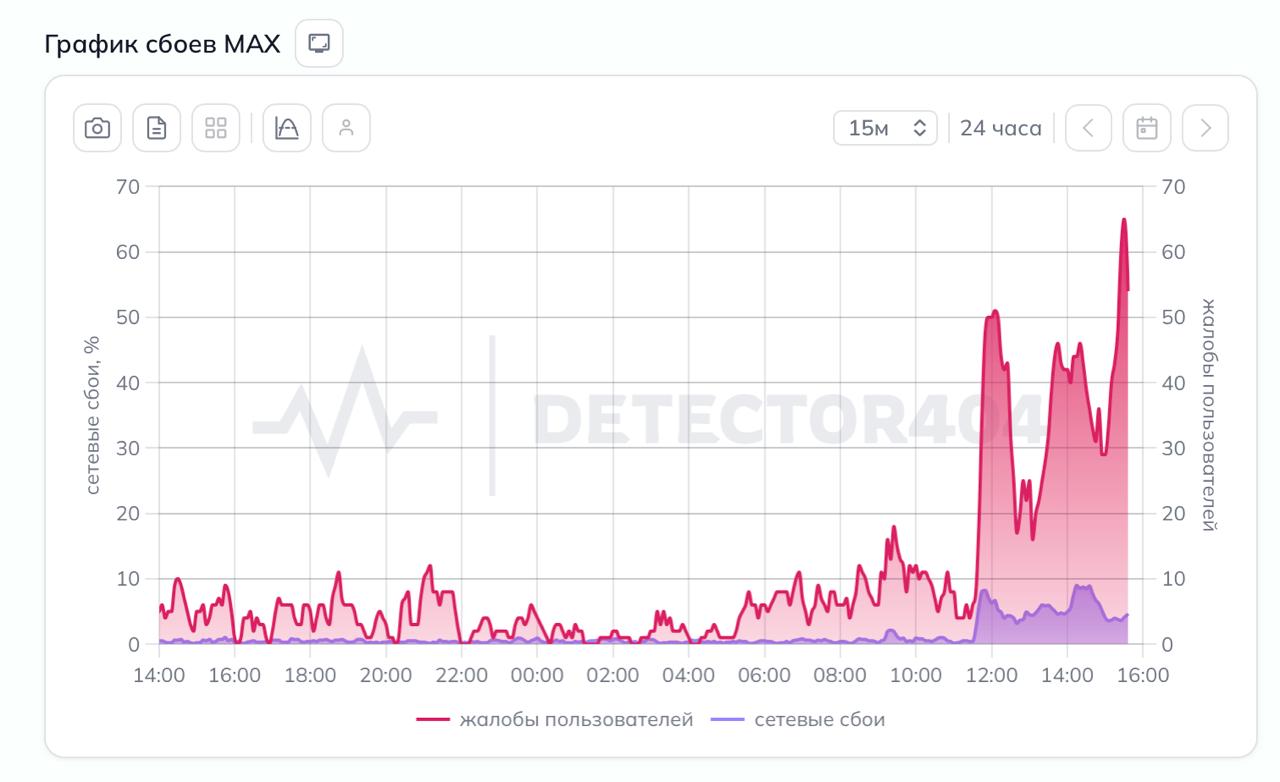
Task: Open the calendar date picker
Action: pos(1147,128)
